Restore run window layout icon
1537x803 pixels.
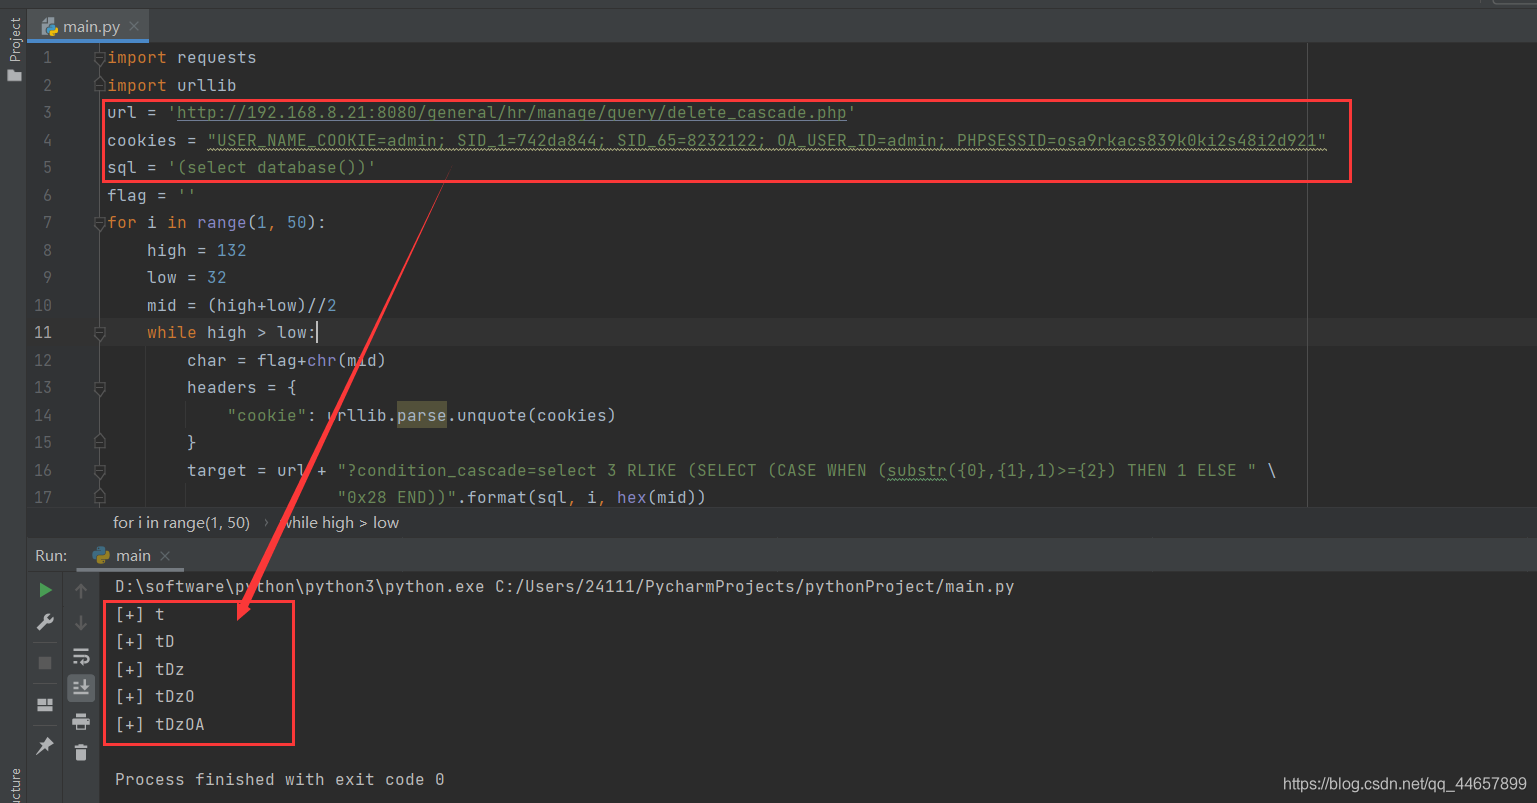click(x=45, y=705)
